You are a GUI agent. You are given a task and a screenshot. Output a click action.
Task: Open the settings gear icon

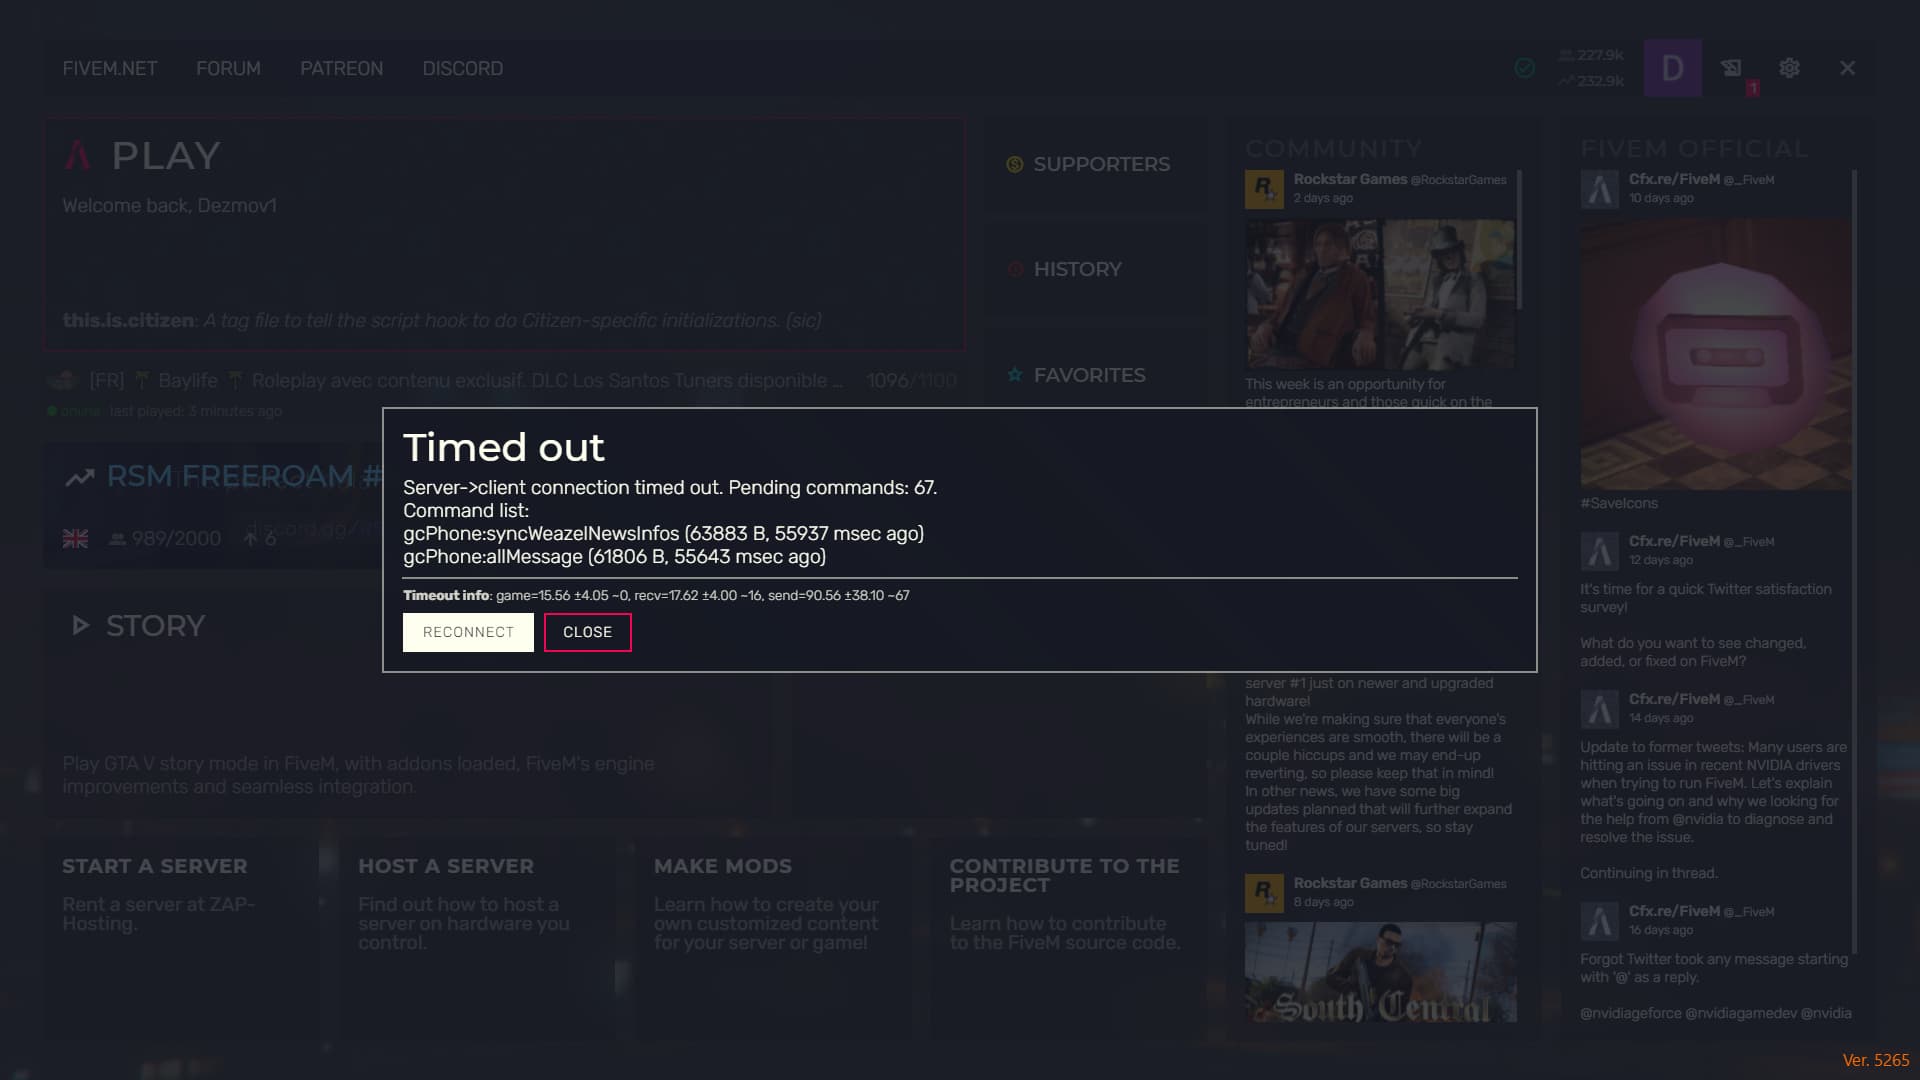[x=1790, y=68]
